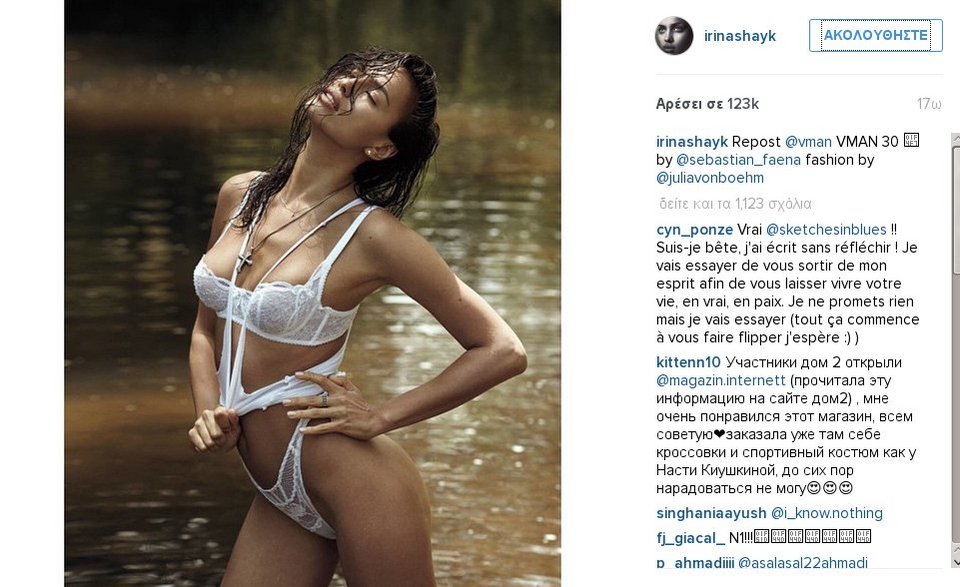Visit @sebastian_faena tagged profile
Viewport: 960px width, 587px height.
(738, 160)
